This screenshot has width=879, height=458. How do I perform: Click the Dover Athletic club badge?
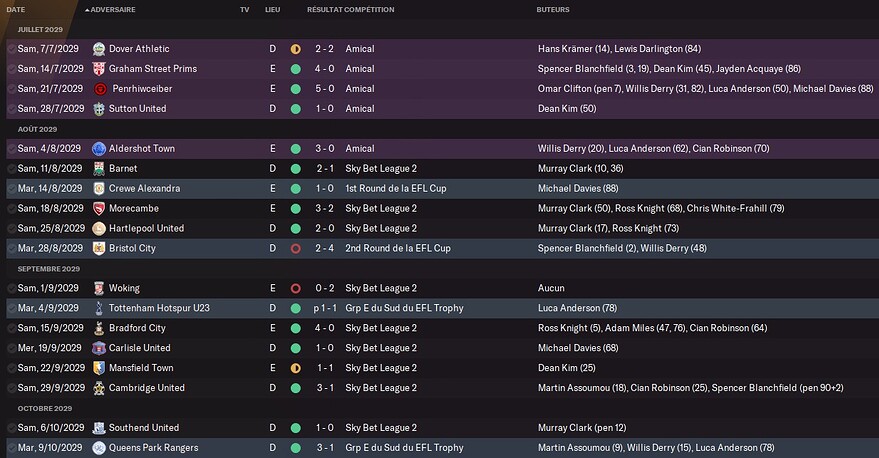pyautogui.click(x=99, y=49)
